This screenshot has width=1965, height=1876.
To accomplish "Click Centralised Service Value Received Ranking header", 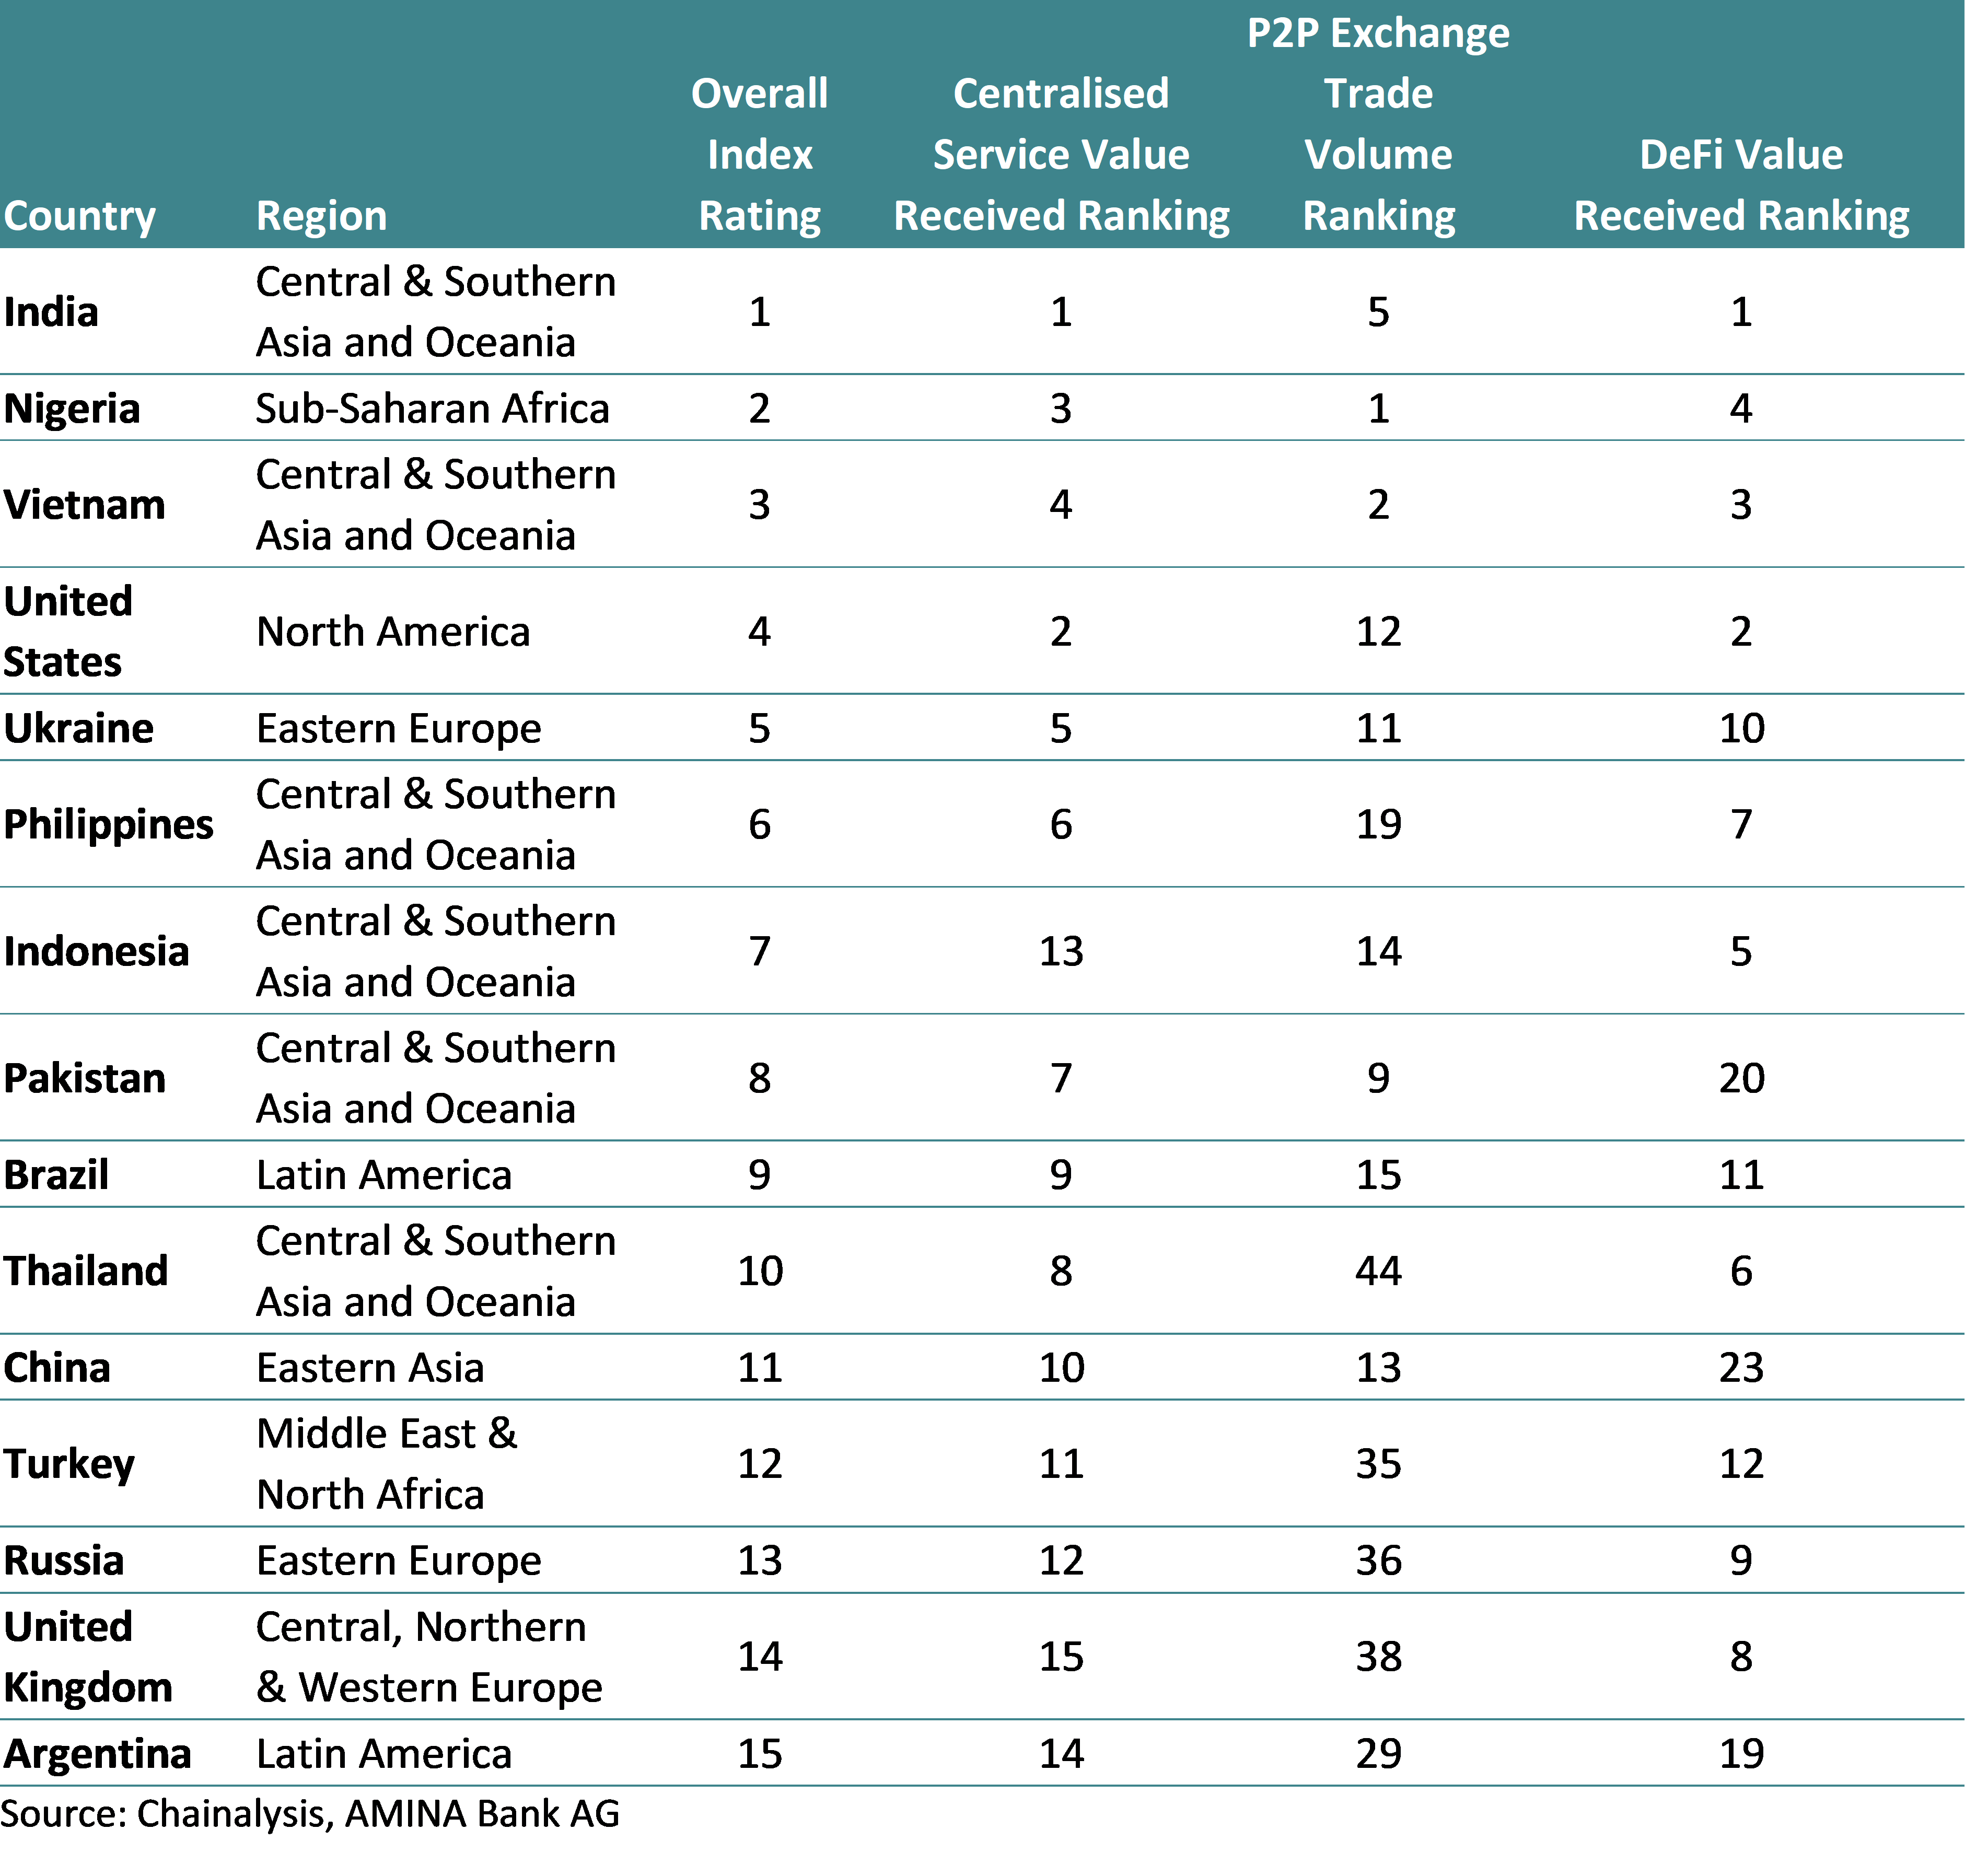I will (x=1061, y=154).
